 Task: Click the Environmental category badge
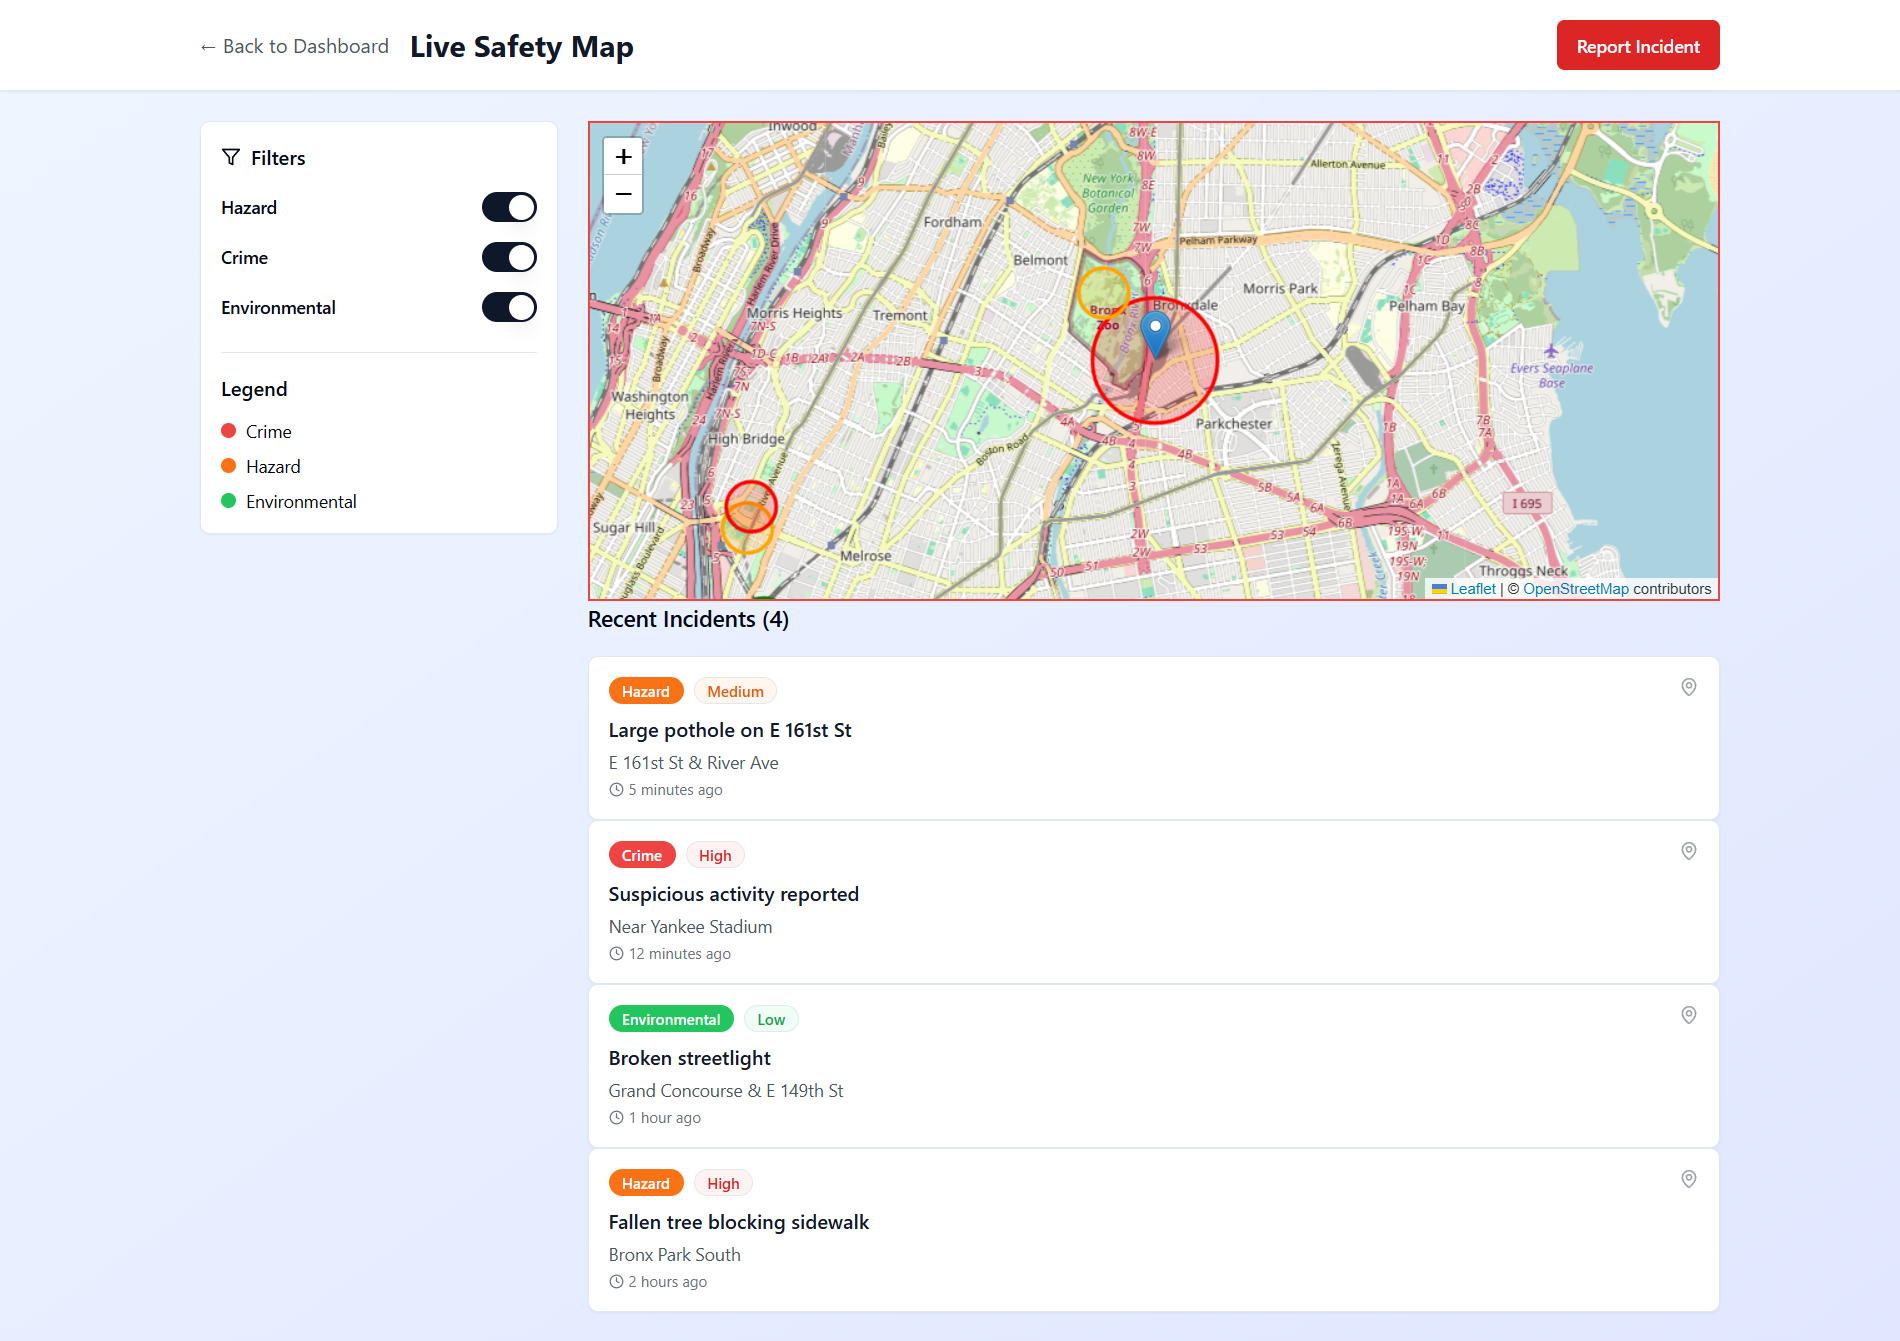(671, 1019)
